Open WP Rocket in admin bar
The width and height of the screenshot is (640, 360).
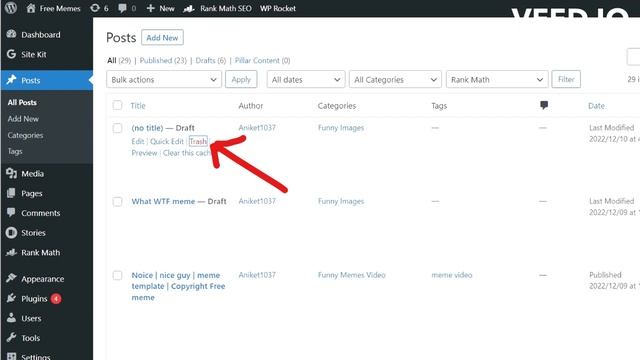[x=278, y=8]
